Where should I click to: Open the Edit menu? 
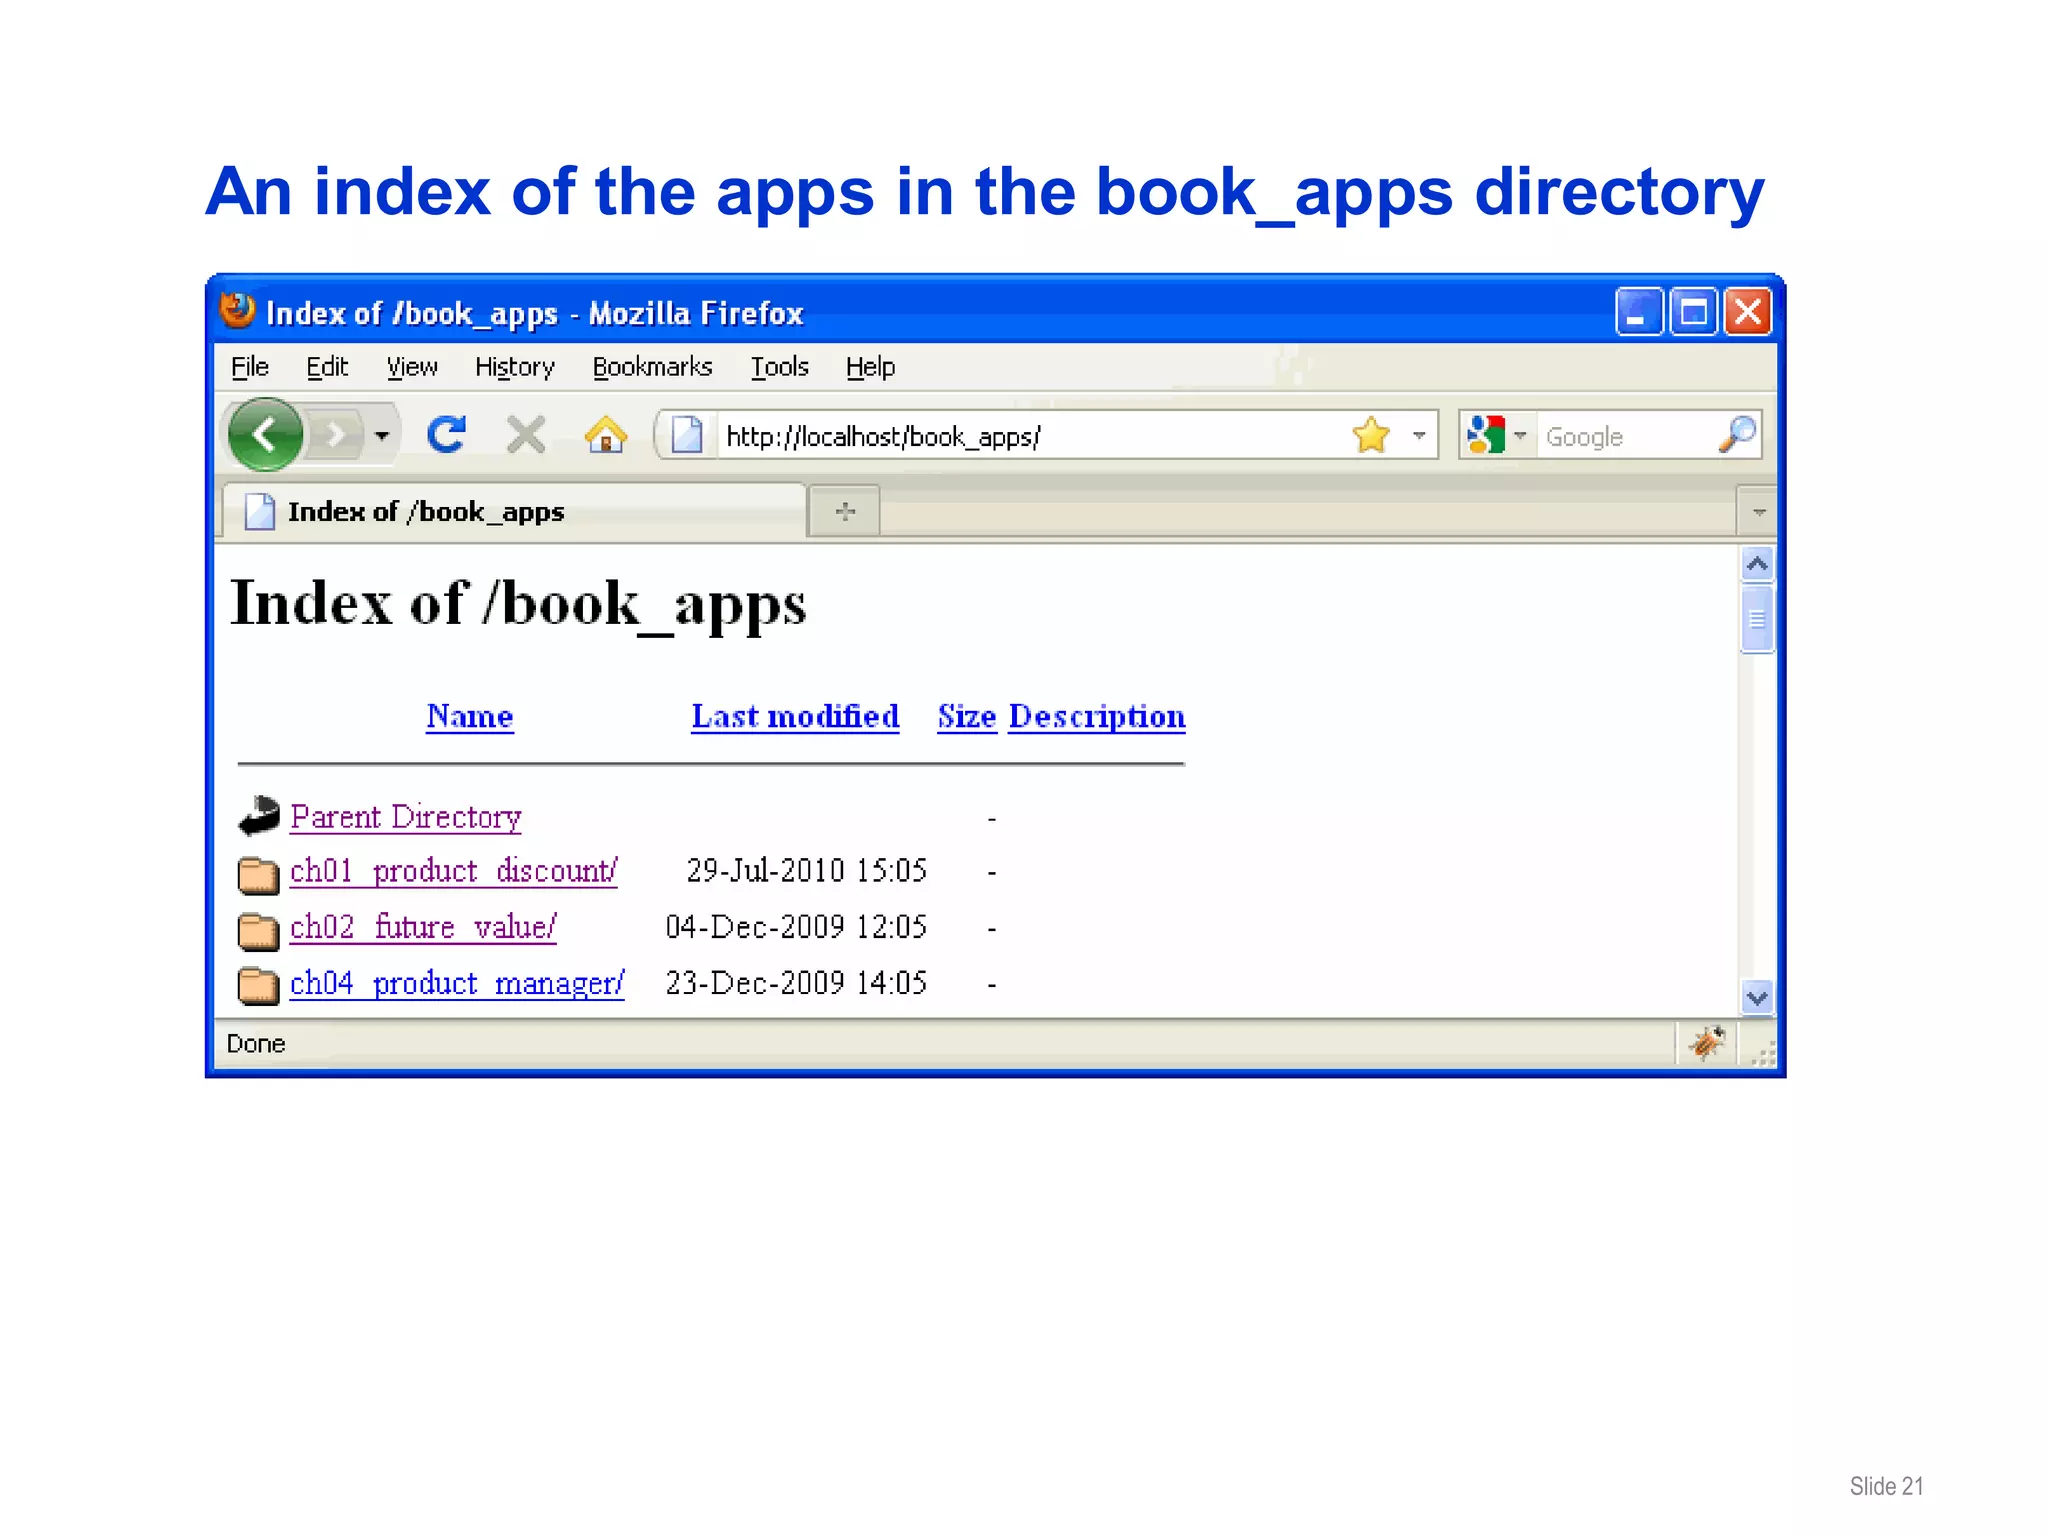tap(327, 367)
